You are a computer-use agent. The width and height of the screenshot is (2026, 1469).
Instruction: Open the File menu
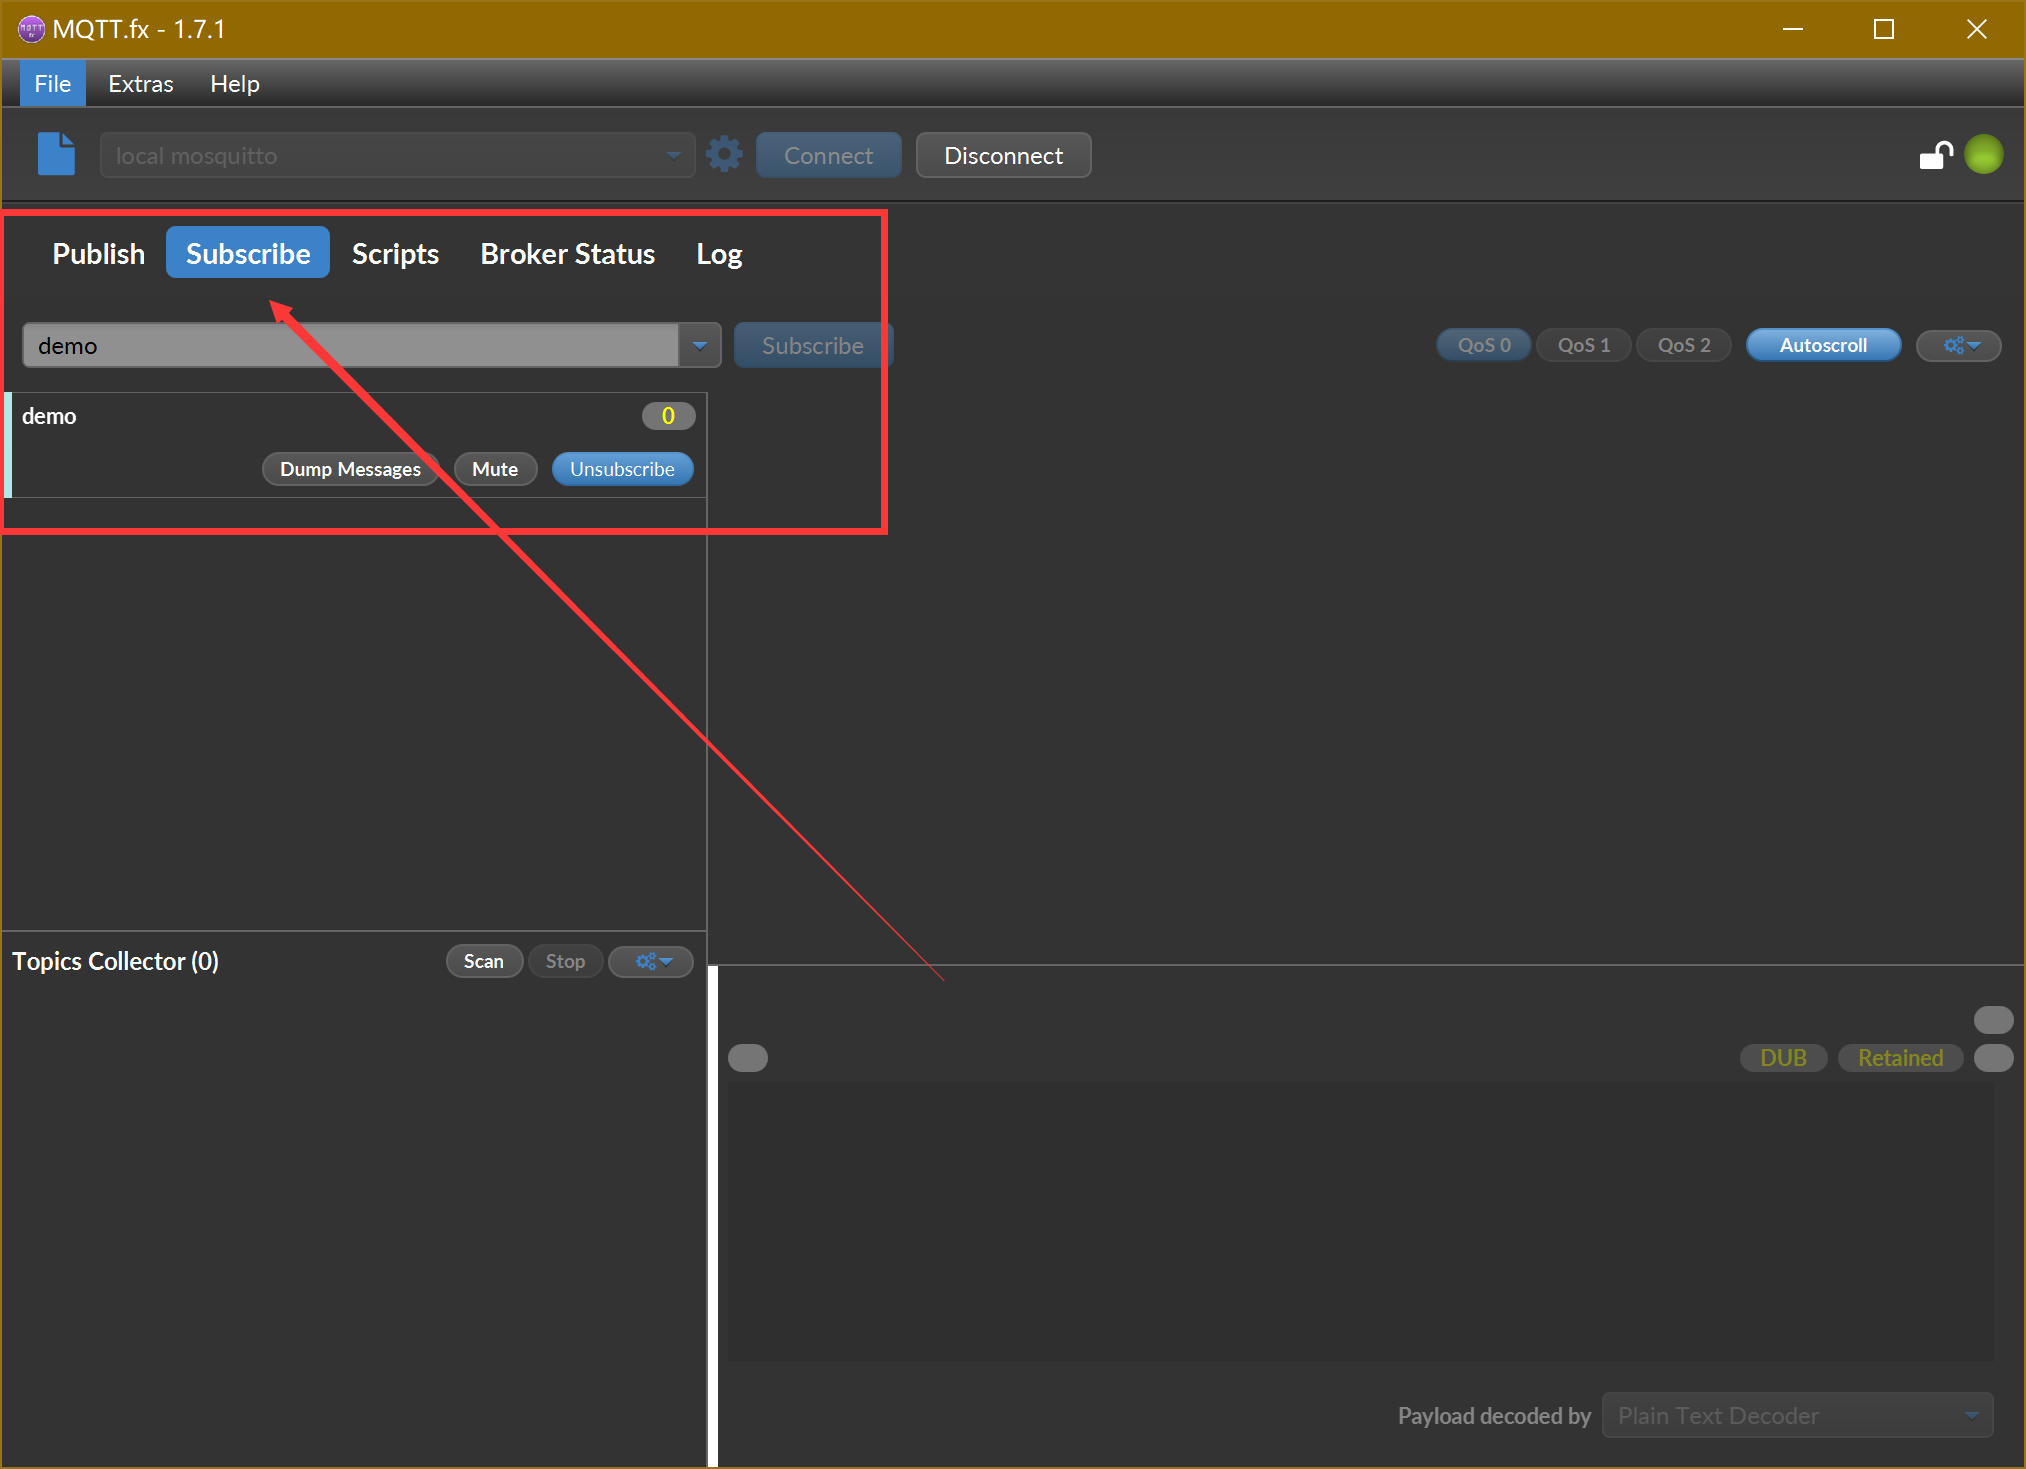coord(53,84)
